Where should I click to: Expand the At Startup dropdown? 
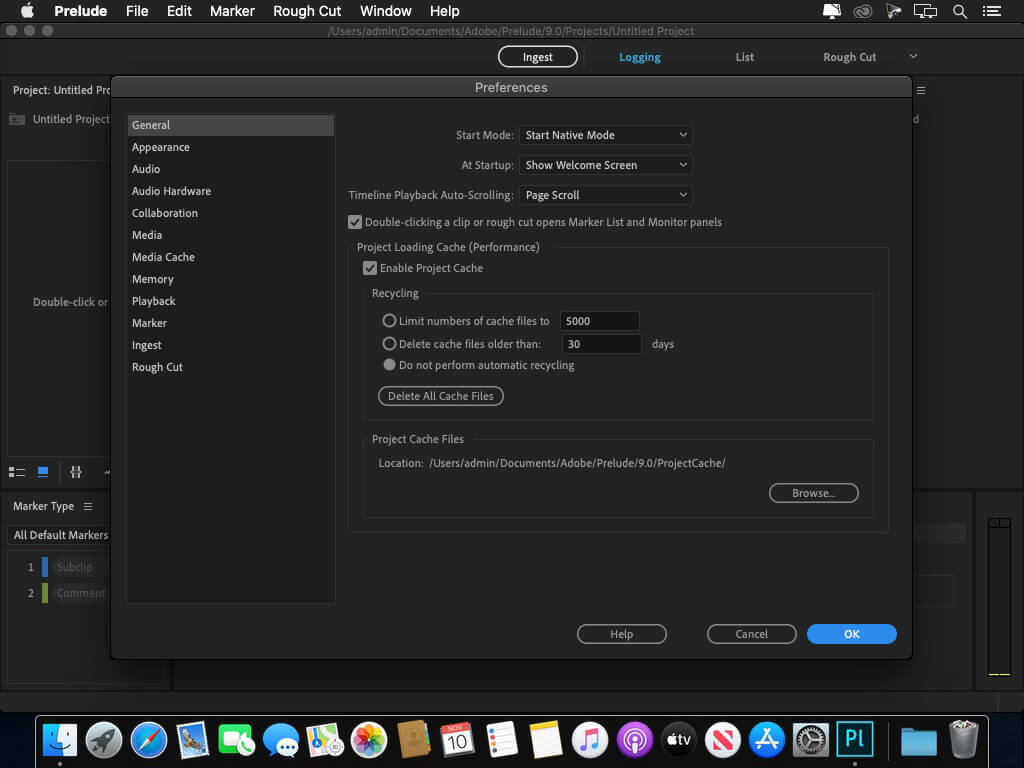606,165
